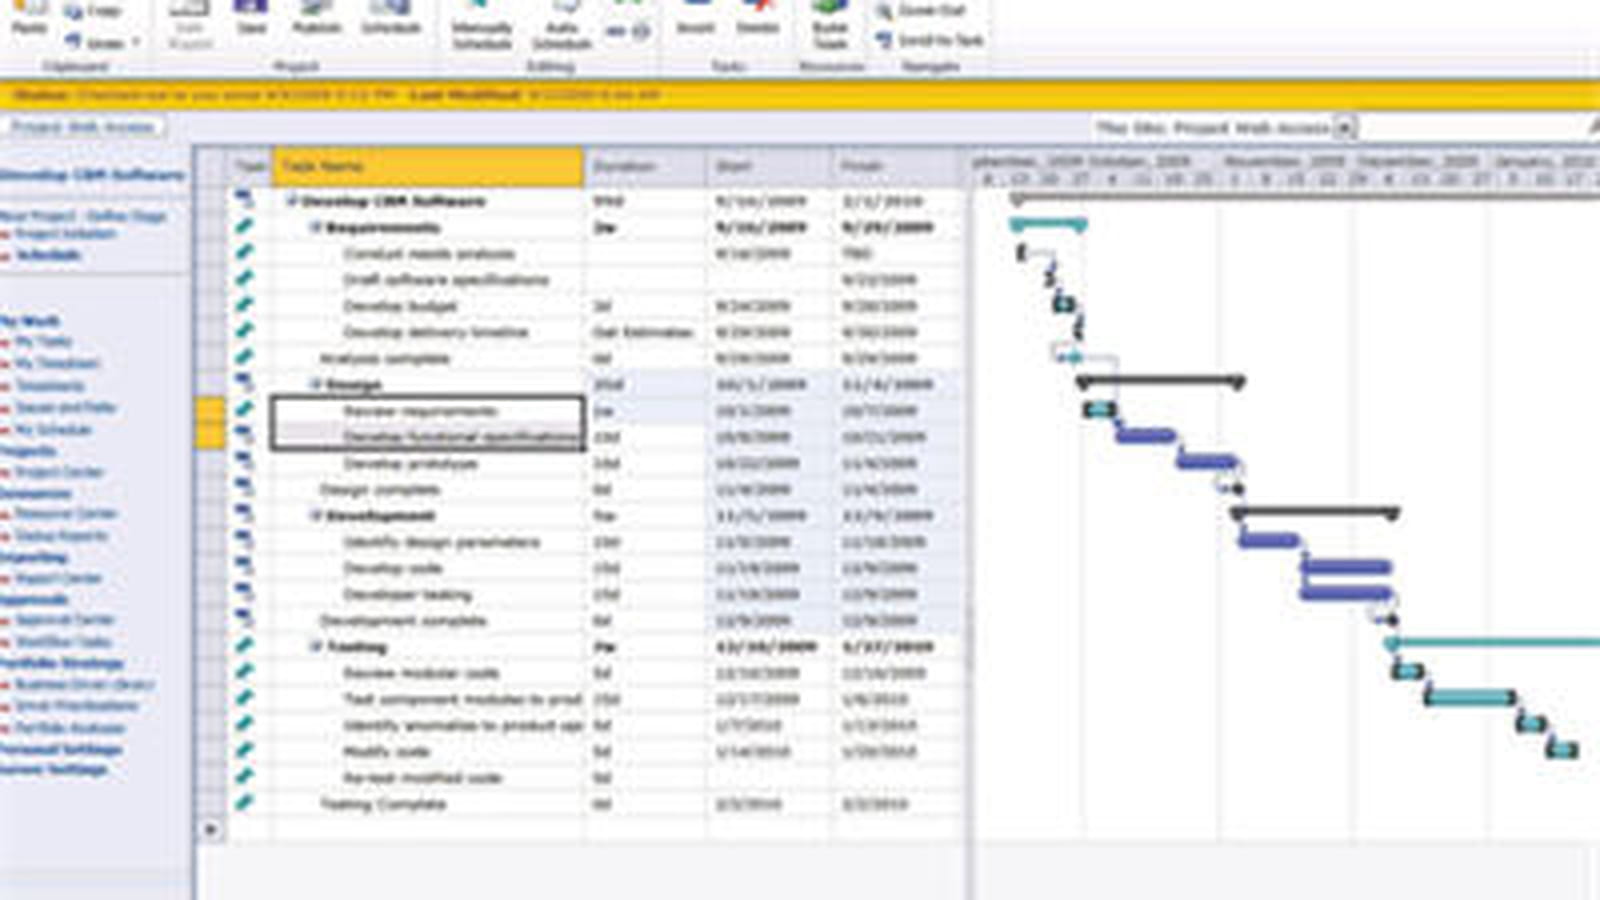Open Approval Center in the sidebar

64,620
